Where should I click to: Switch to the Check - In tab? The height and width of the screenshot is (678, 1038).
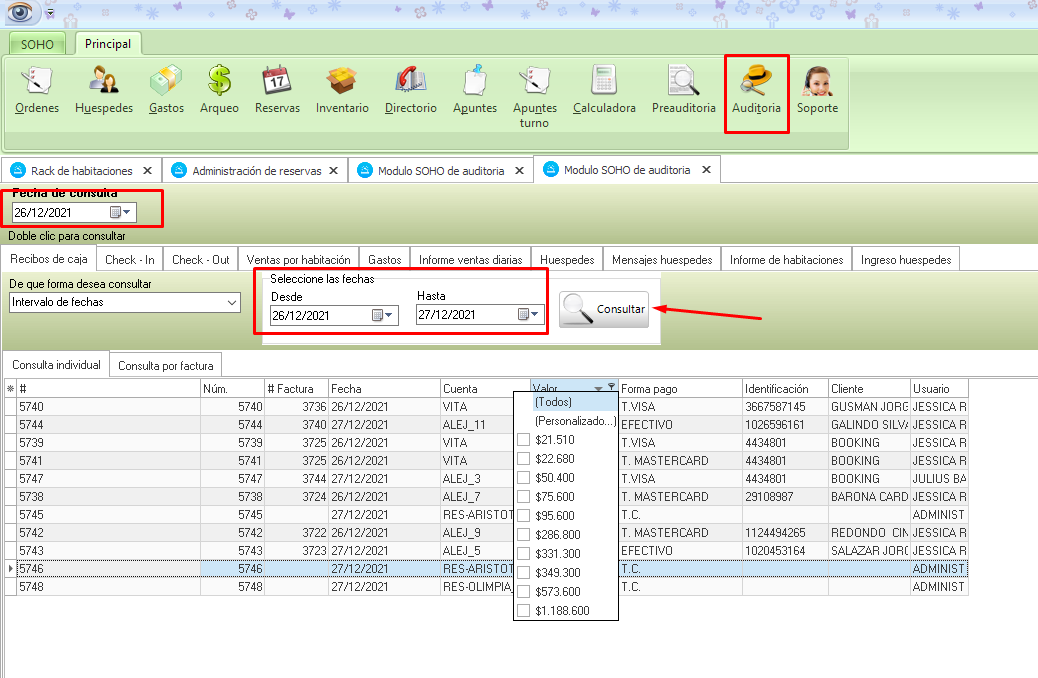129,259
